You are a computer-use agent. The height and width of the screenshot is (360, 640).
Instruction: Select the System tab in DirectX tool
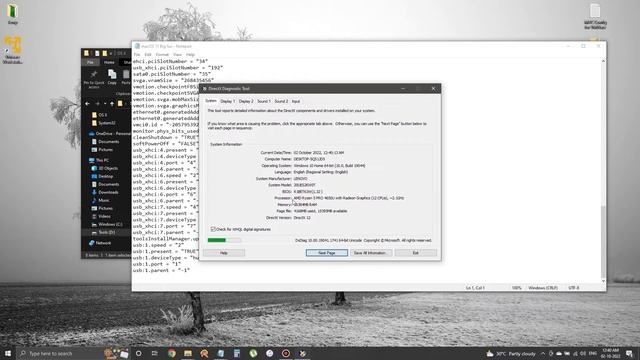coord(211,101)
